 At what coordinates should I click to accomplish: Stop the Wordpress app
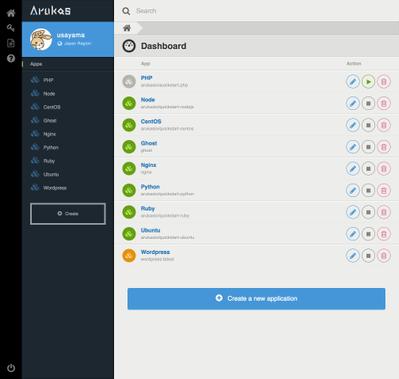point(368,256)
